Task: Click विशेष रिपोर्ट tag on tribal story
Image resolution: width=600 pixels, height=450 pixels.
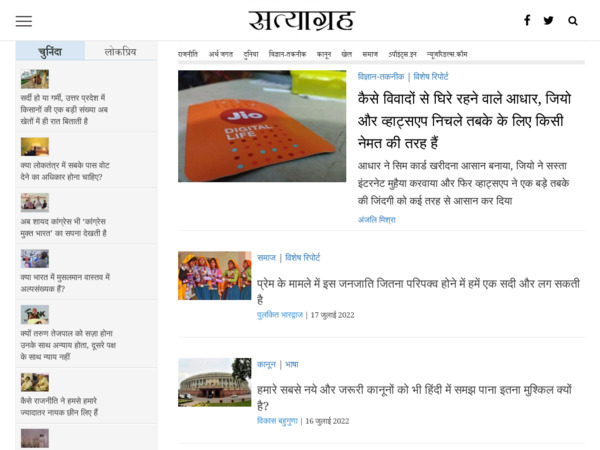Action: point(303,258)
